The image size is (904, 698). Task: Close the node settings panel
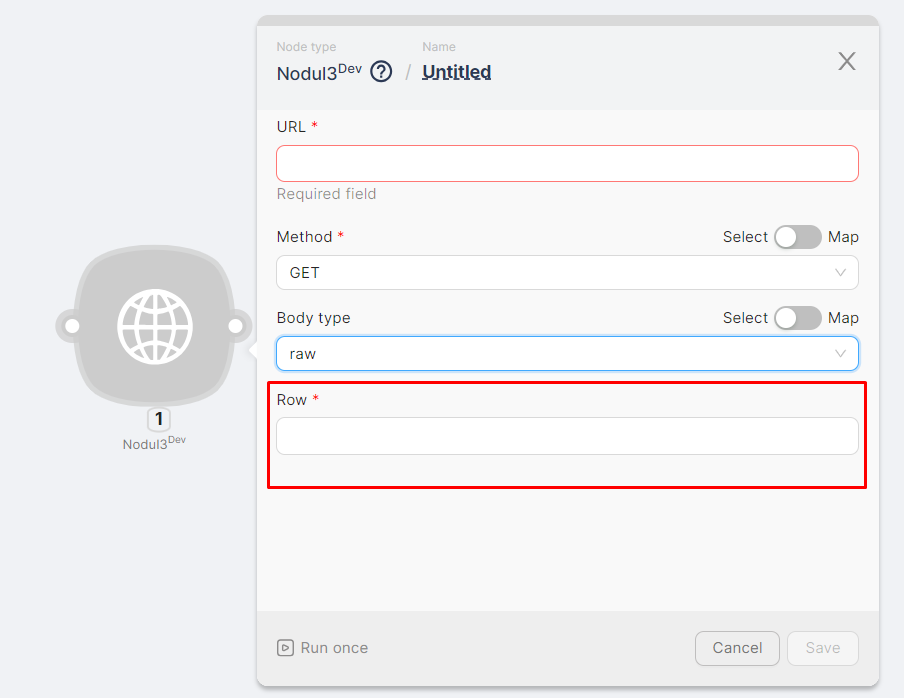coord(846,61)
